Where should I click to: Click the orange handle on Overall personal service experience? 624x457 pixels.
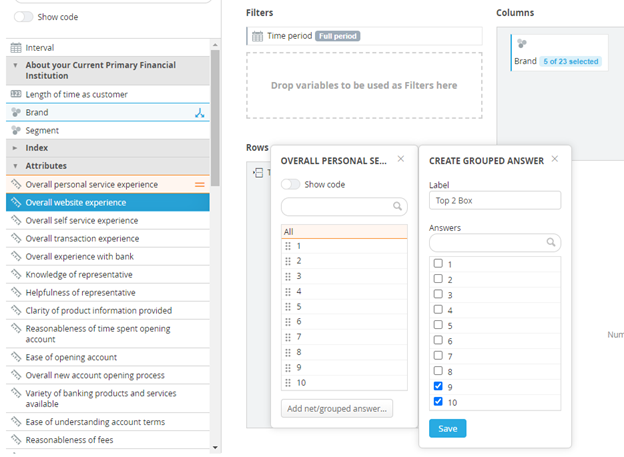[x=200, y=185]
